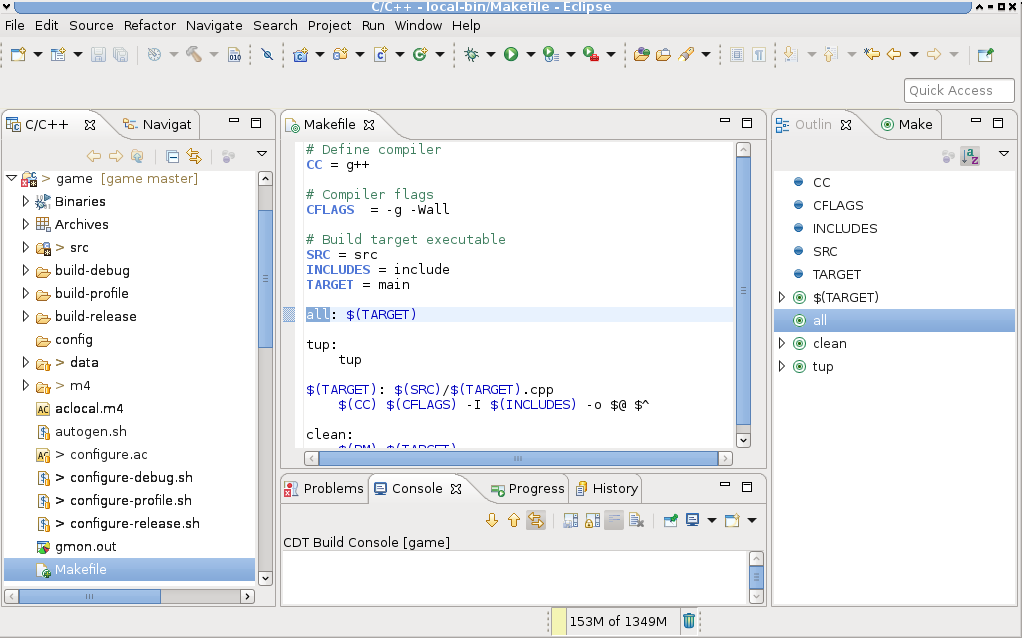Expand the clean target in the Outline
The height and width of the screenshot is (638, 1022).
(x=782, y=343)
